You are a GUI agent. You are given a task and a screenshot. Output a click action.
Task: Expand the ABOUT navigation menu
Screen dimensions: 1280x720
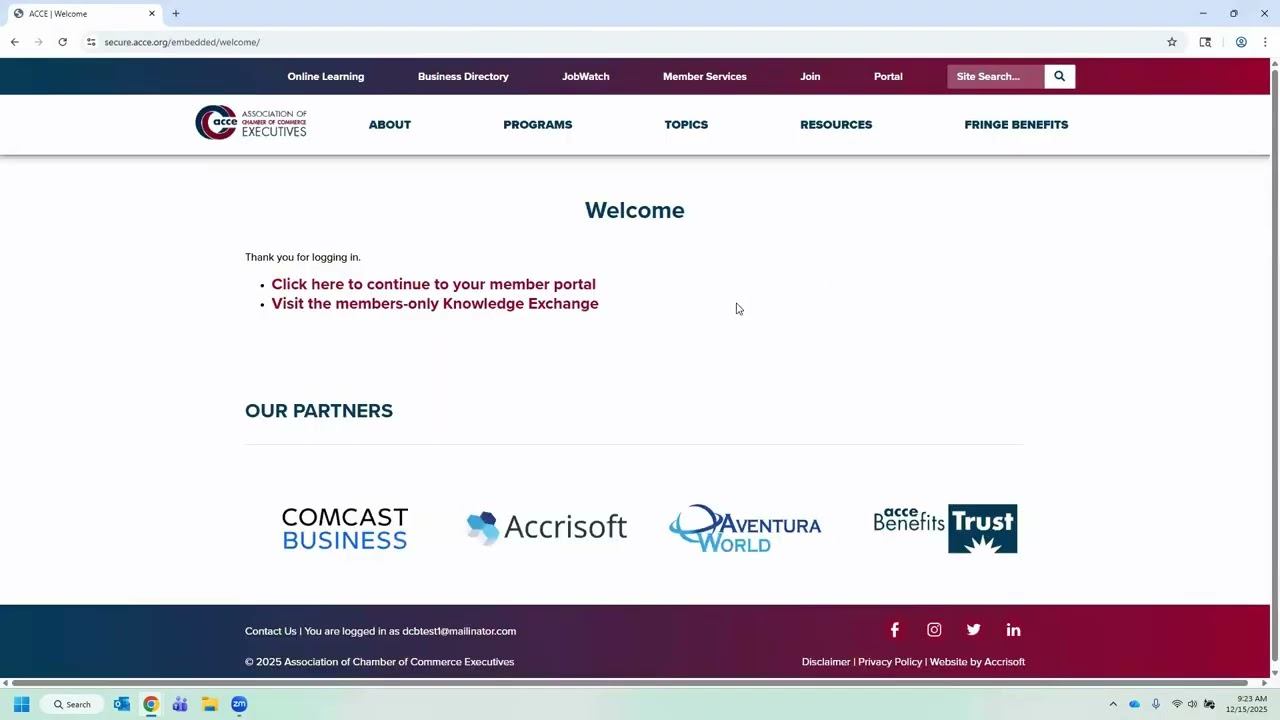390,124
